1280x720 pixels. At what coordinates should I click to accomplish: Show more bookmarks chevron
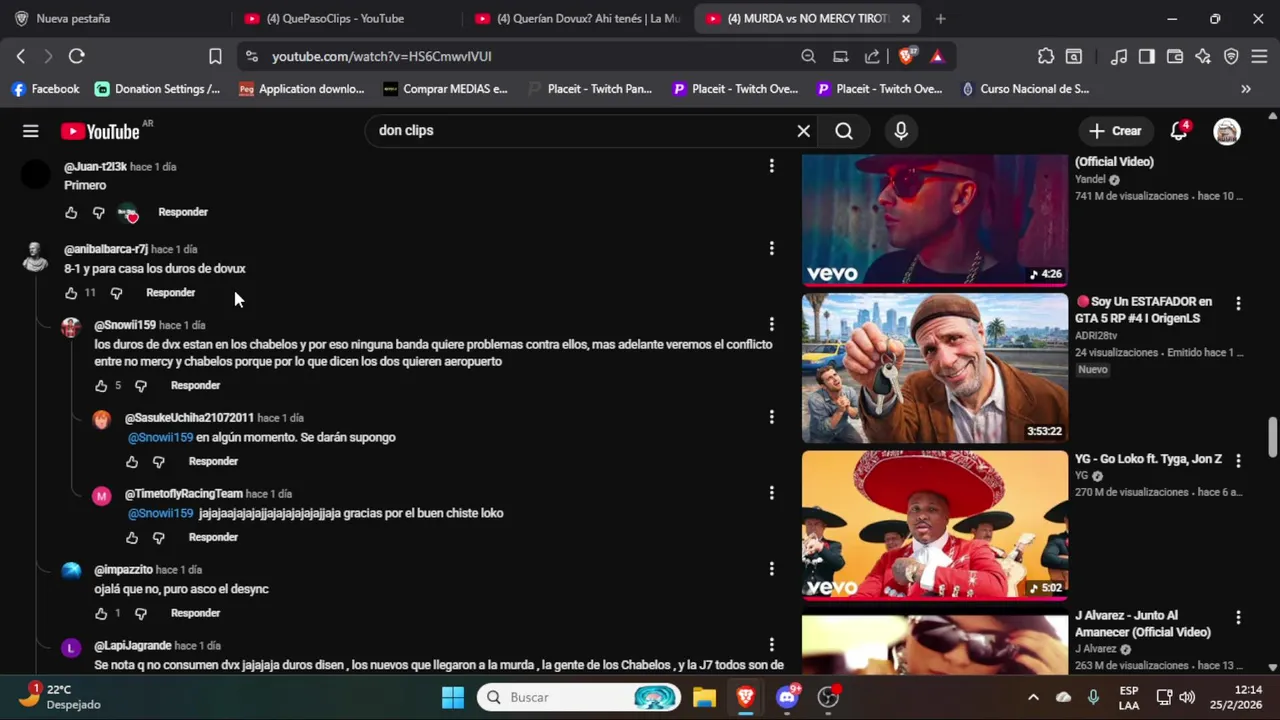(x=1246, y=89)
